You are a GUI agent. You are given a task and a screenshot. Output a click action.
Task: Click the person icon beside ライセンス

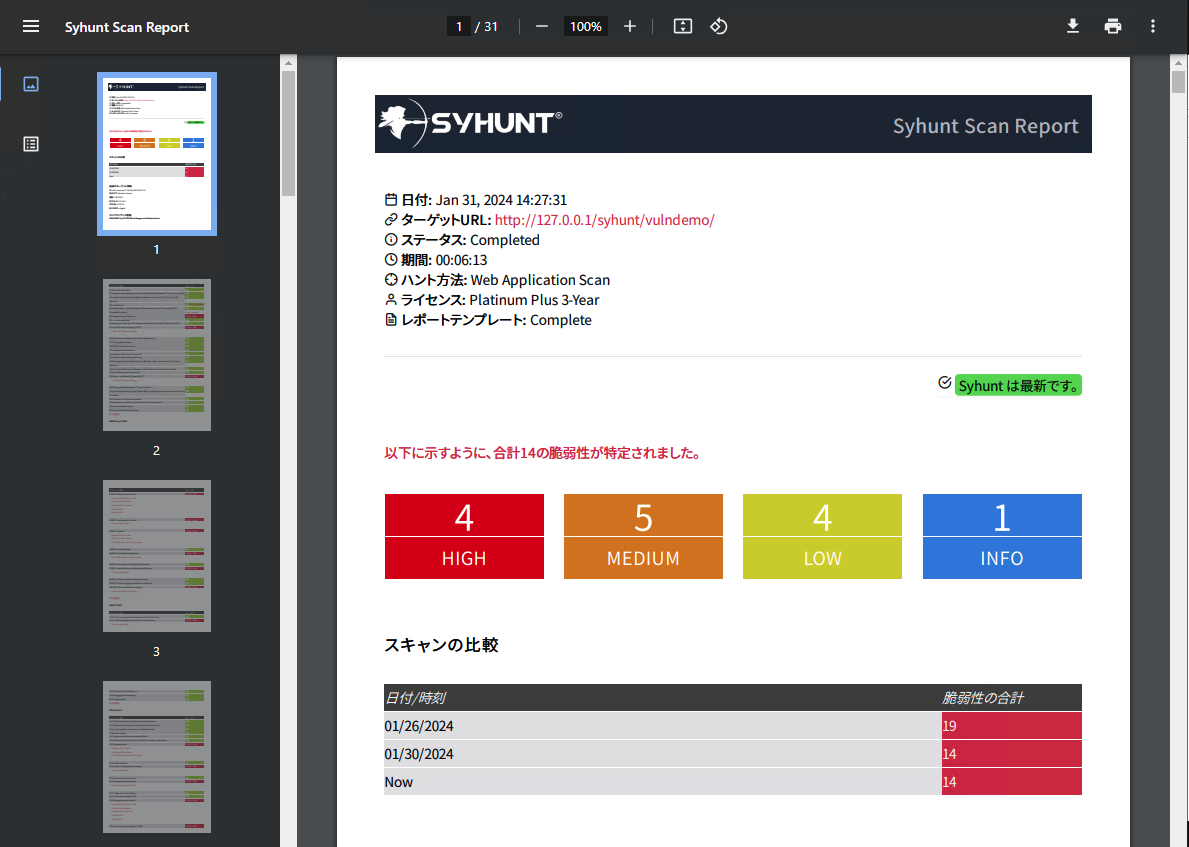pyautogui.click(x=391, y=300)
